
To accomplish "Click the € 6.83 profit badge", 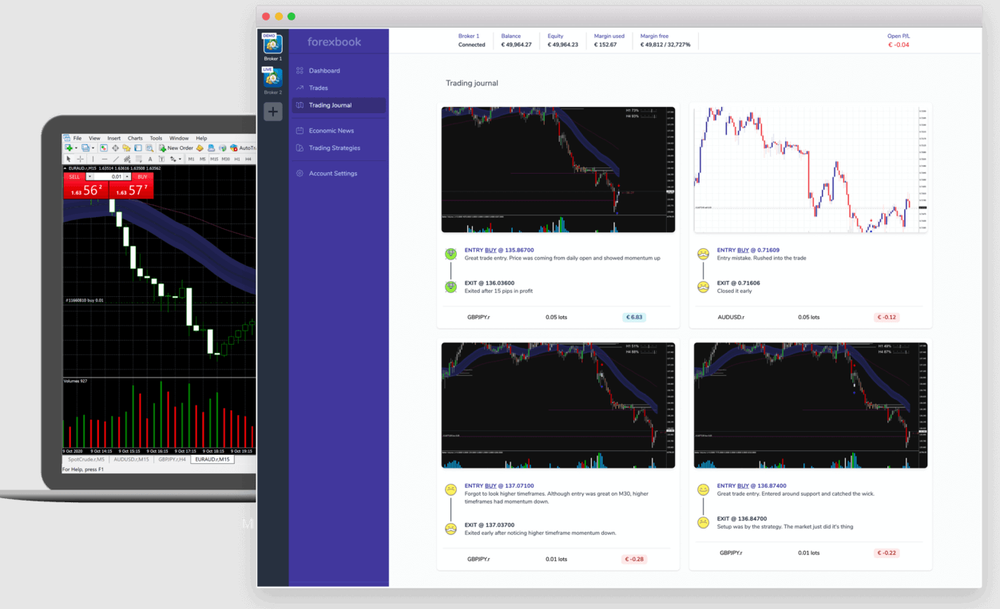I will pos(634,317).
